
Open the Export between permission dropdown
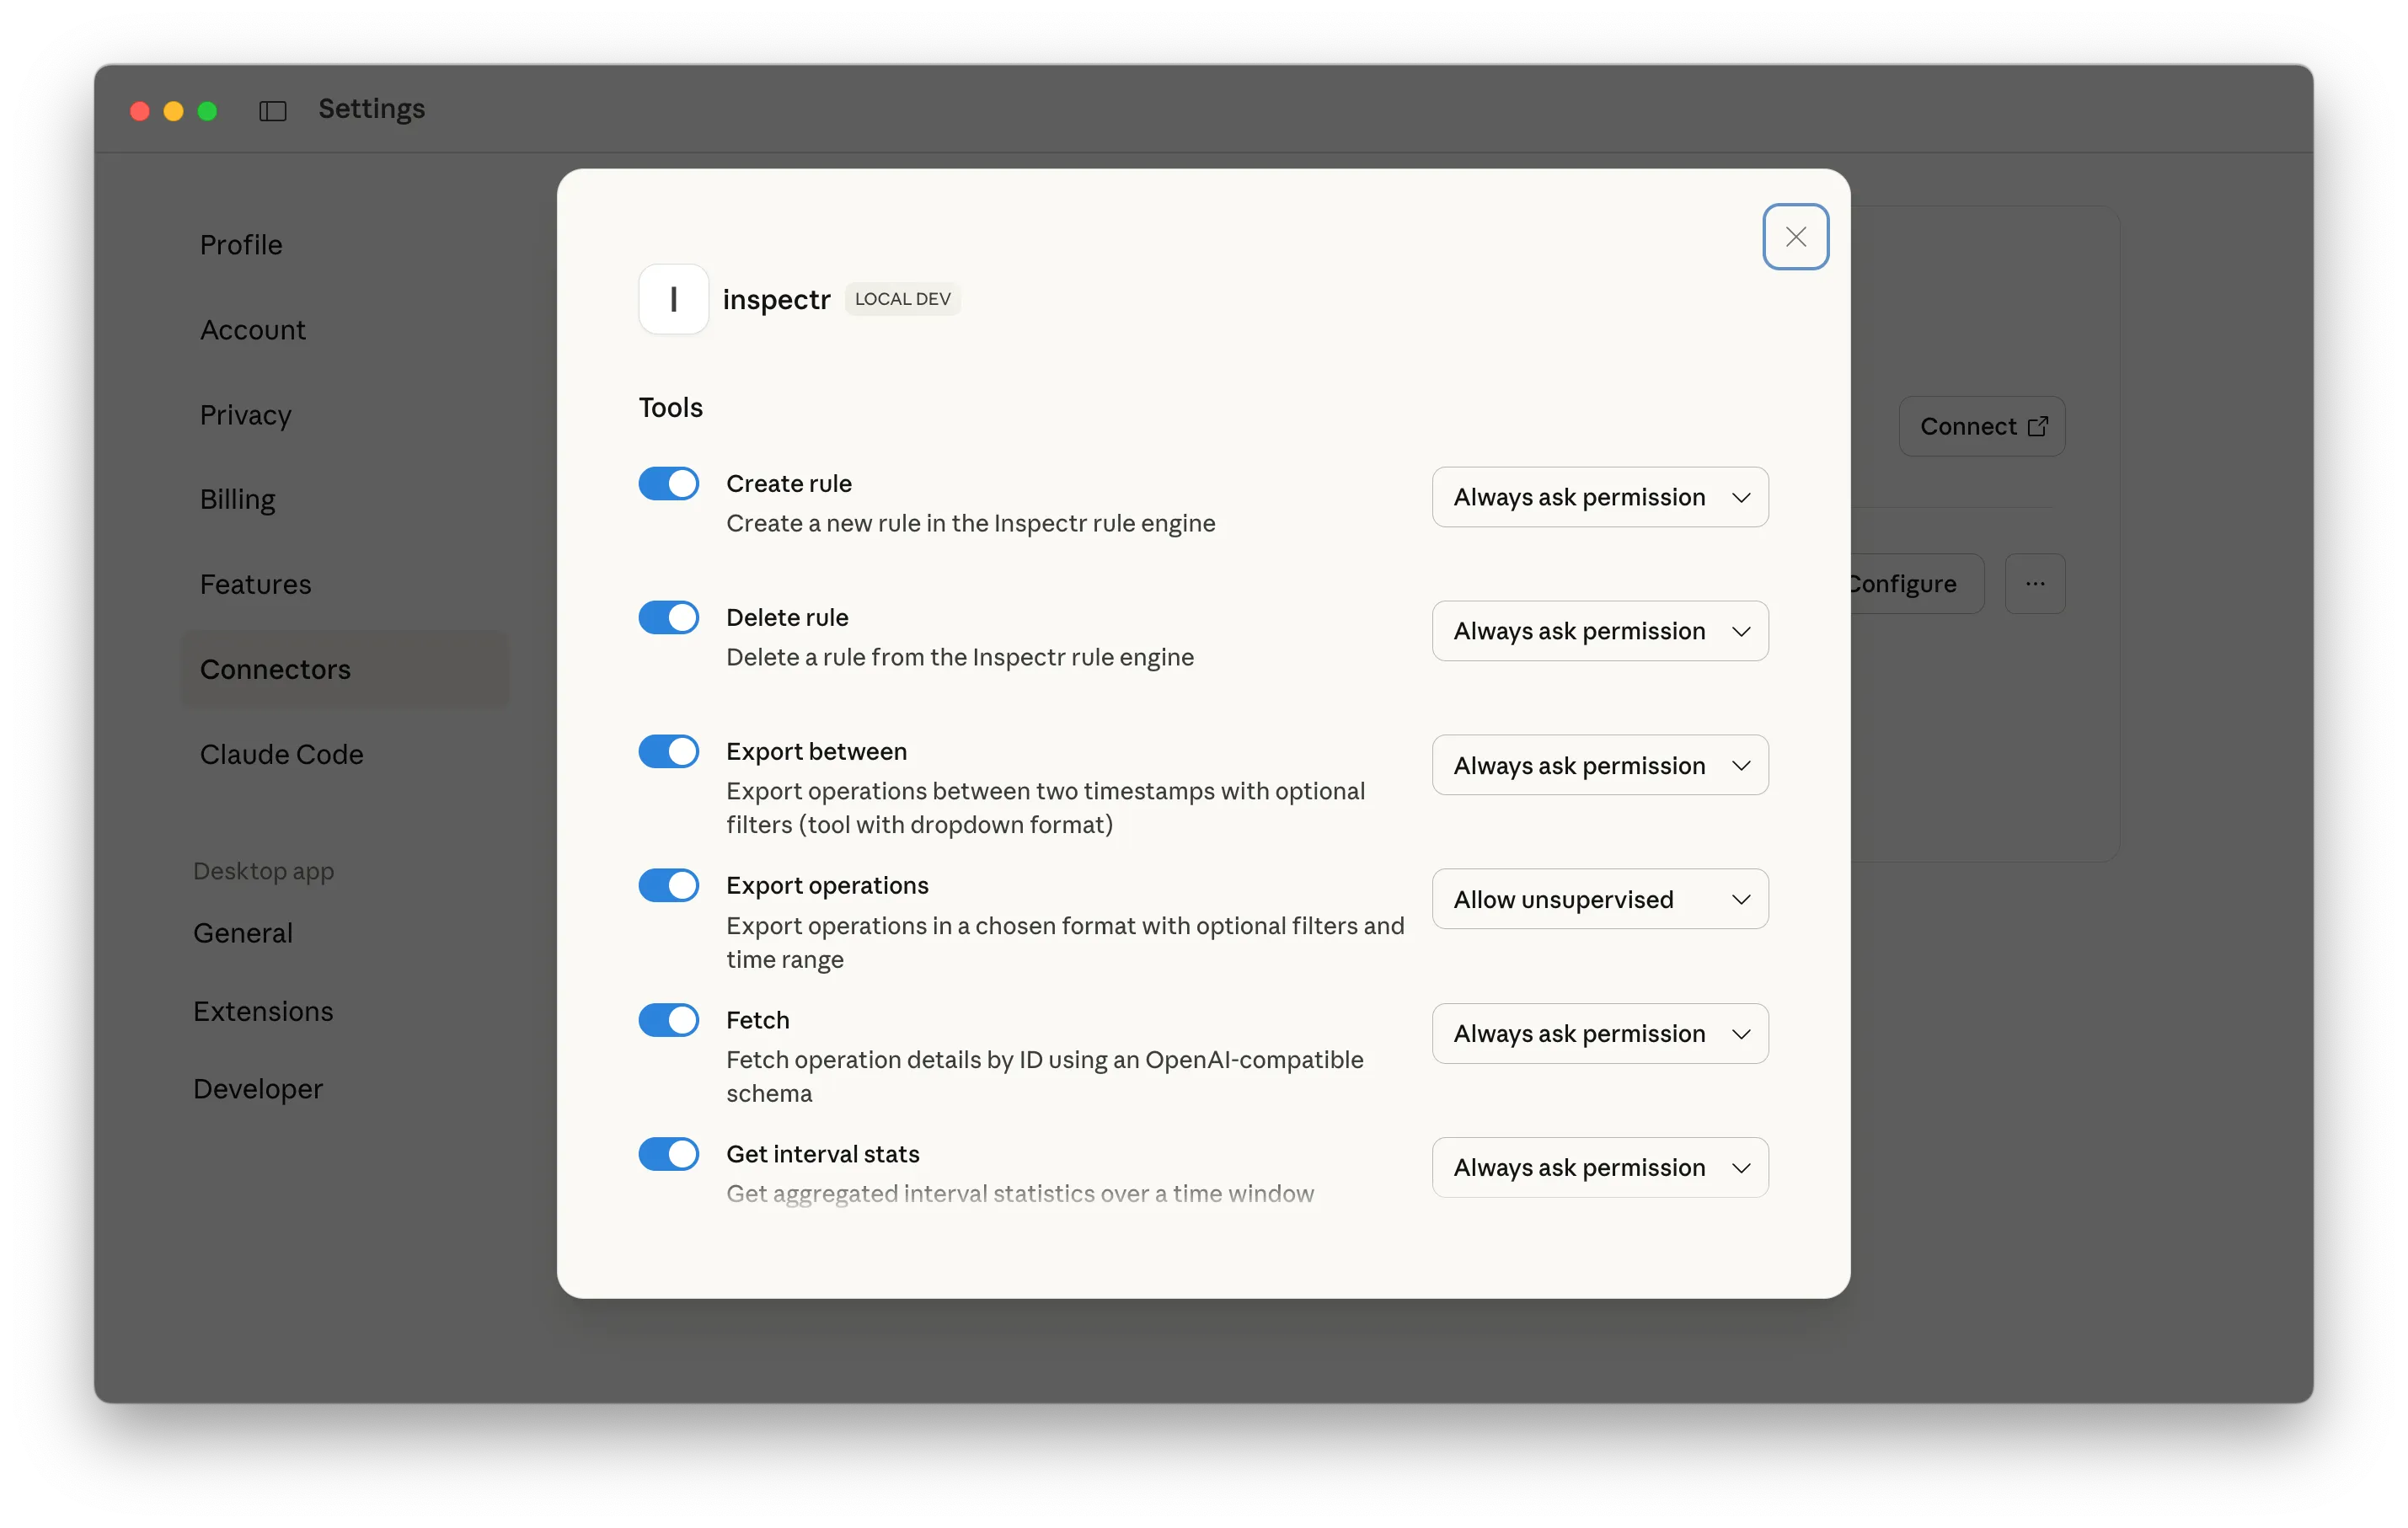(1598, 765)
